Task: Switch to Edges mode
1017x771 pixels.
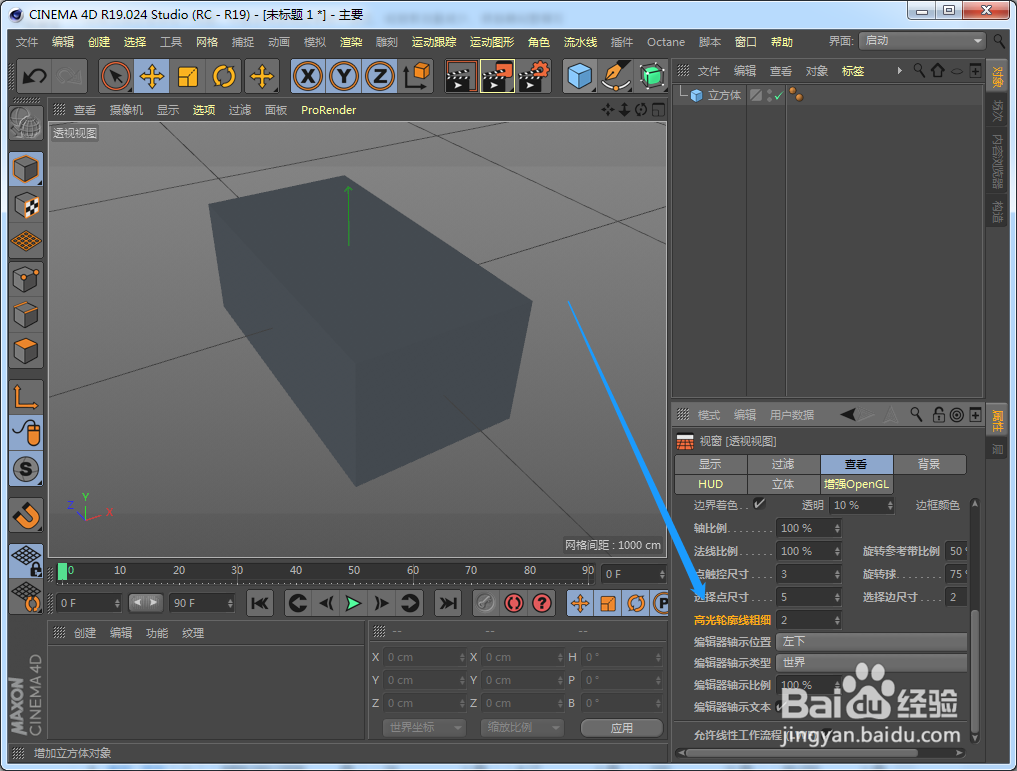Action: [26, 316]
